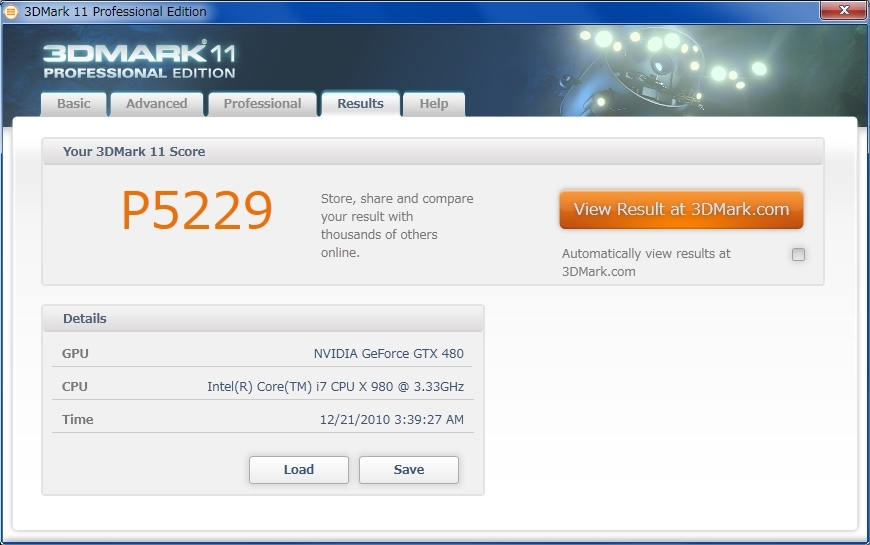This screenshot has width=870, height=545.
Task: Click View Result at 3DMark.com button
Action: [681, 210]
